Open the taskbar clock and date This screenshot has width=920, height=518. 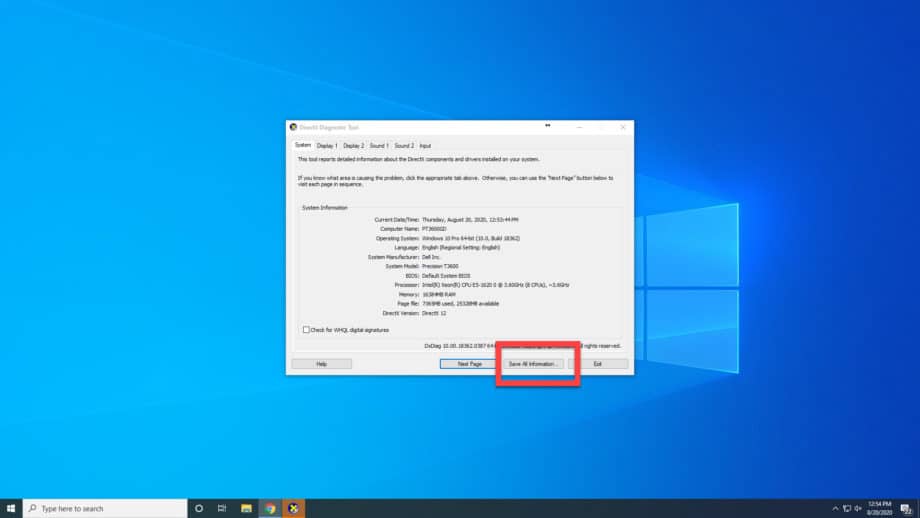coord(880,508)
